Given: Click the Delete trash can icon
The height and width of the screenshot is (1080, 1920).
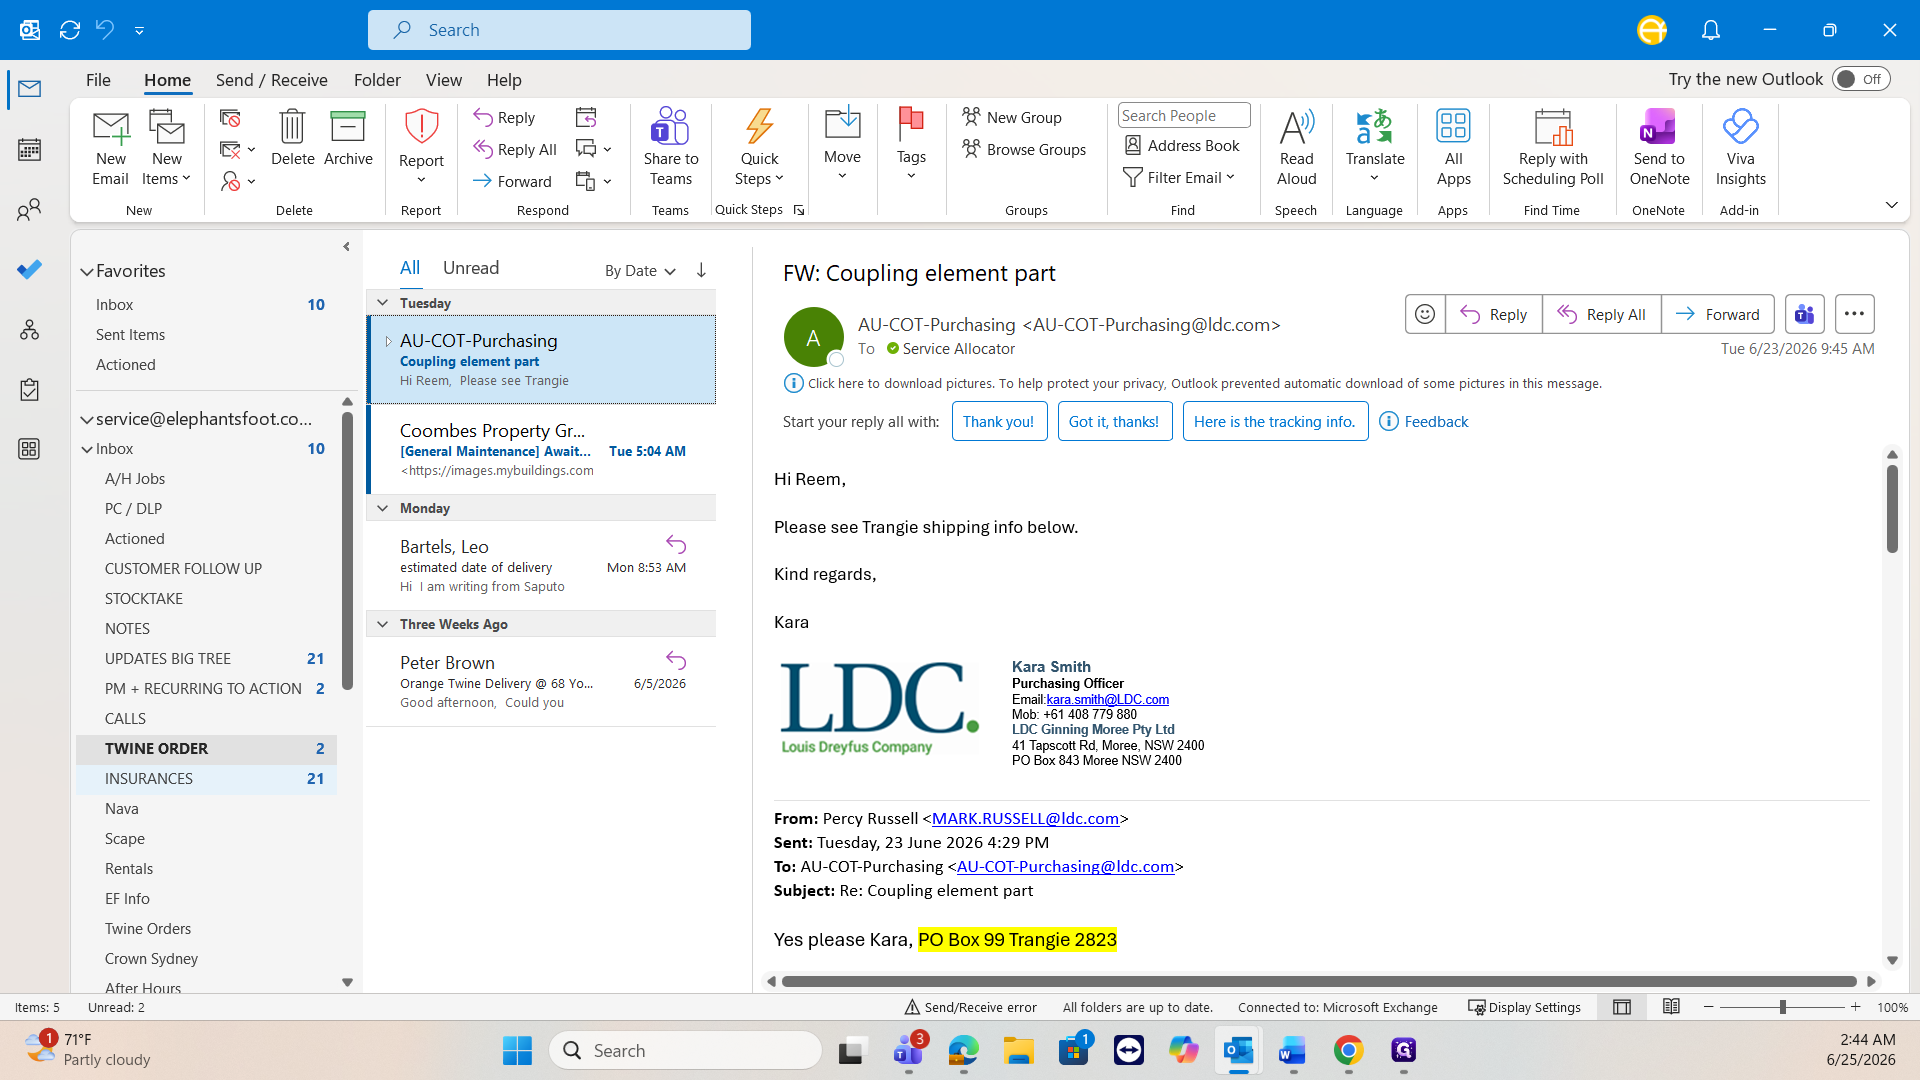Looking at the screenshot, I should click(x=292, y=128).
